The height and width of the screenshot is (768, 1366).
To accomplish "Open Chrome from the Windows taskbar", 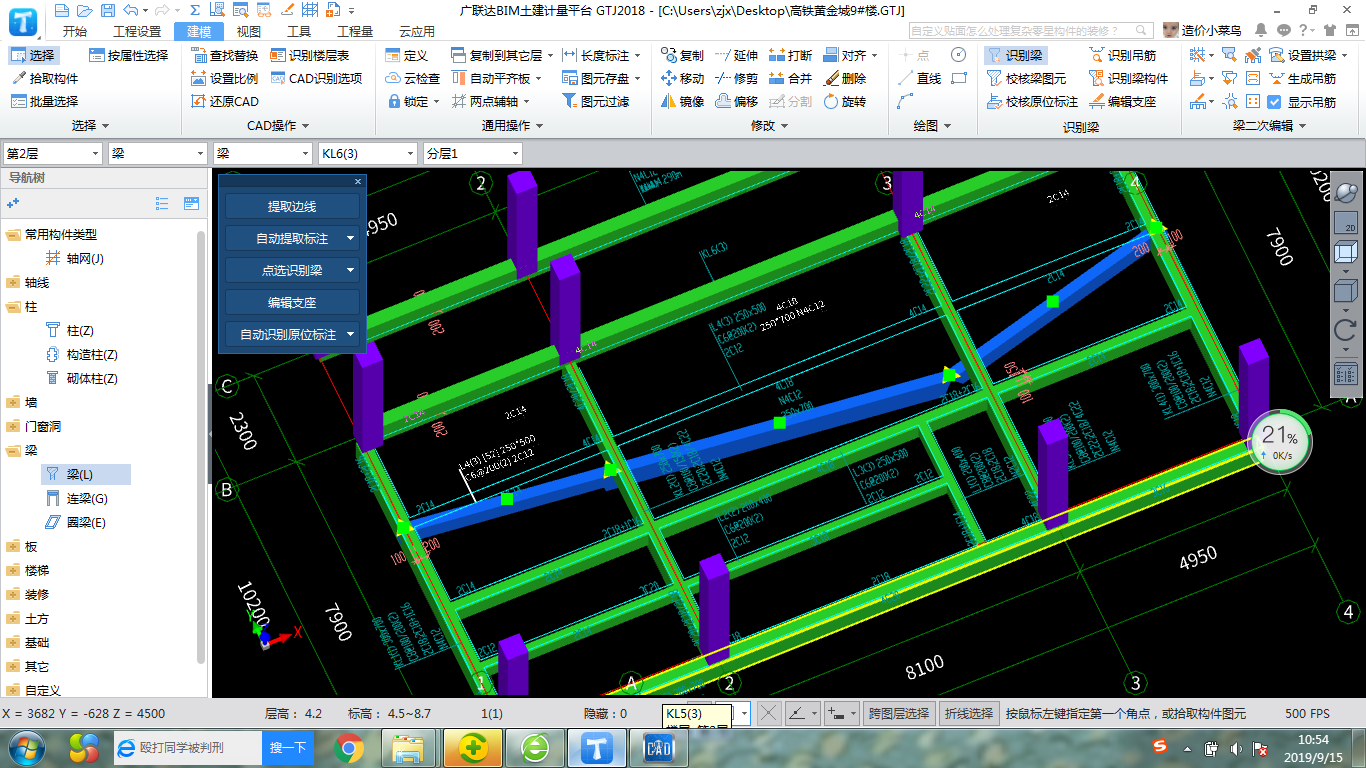I will click(349, 747).
